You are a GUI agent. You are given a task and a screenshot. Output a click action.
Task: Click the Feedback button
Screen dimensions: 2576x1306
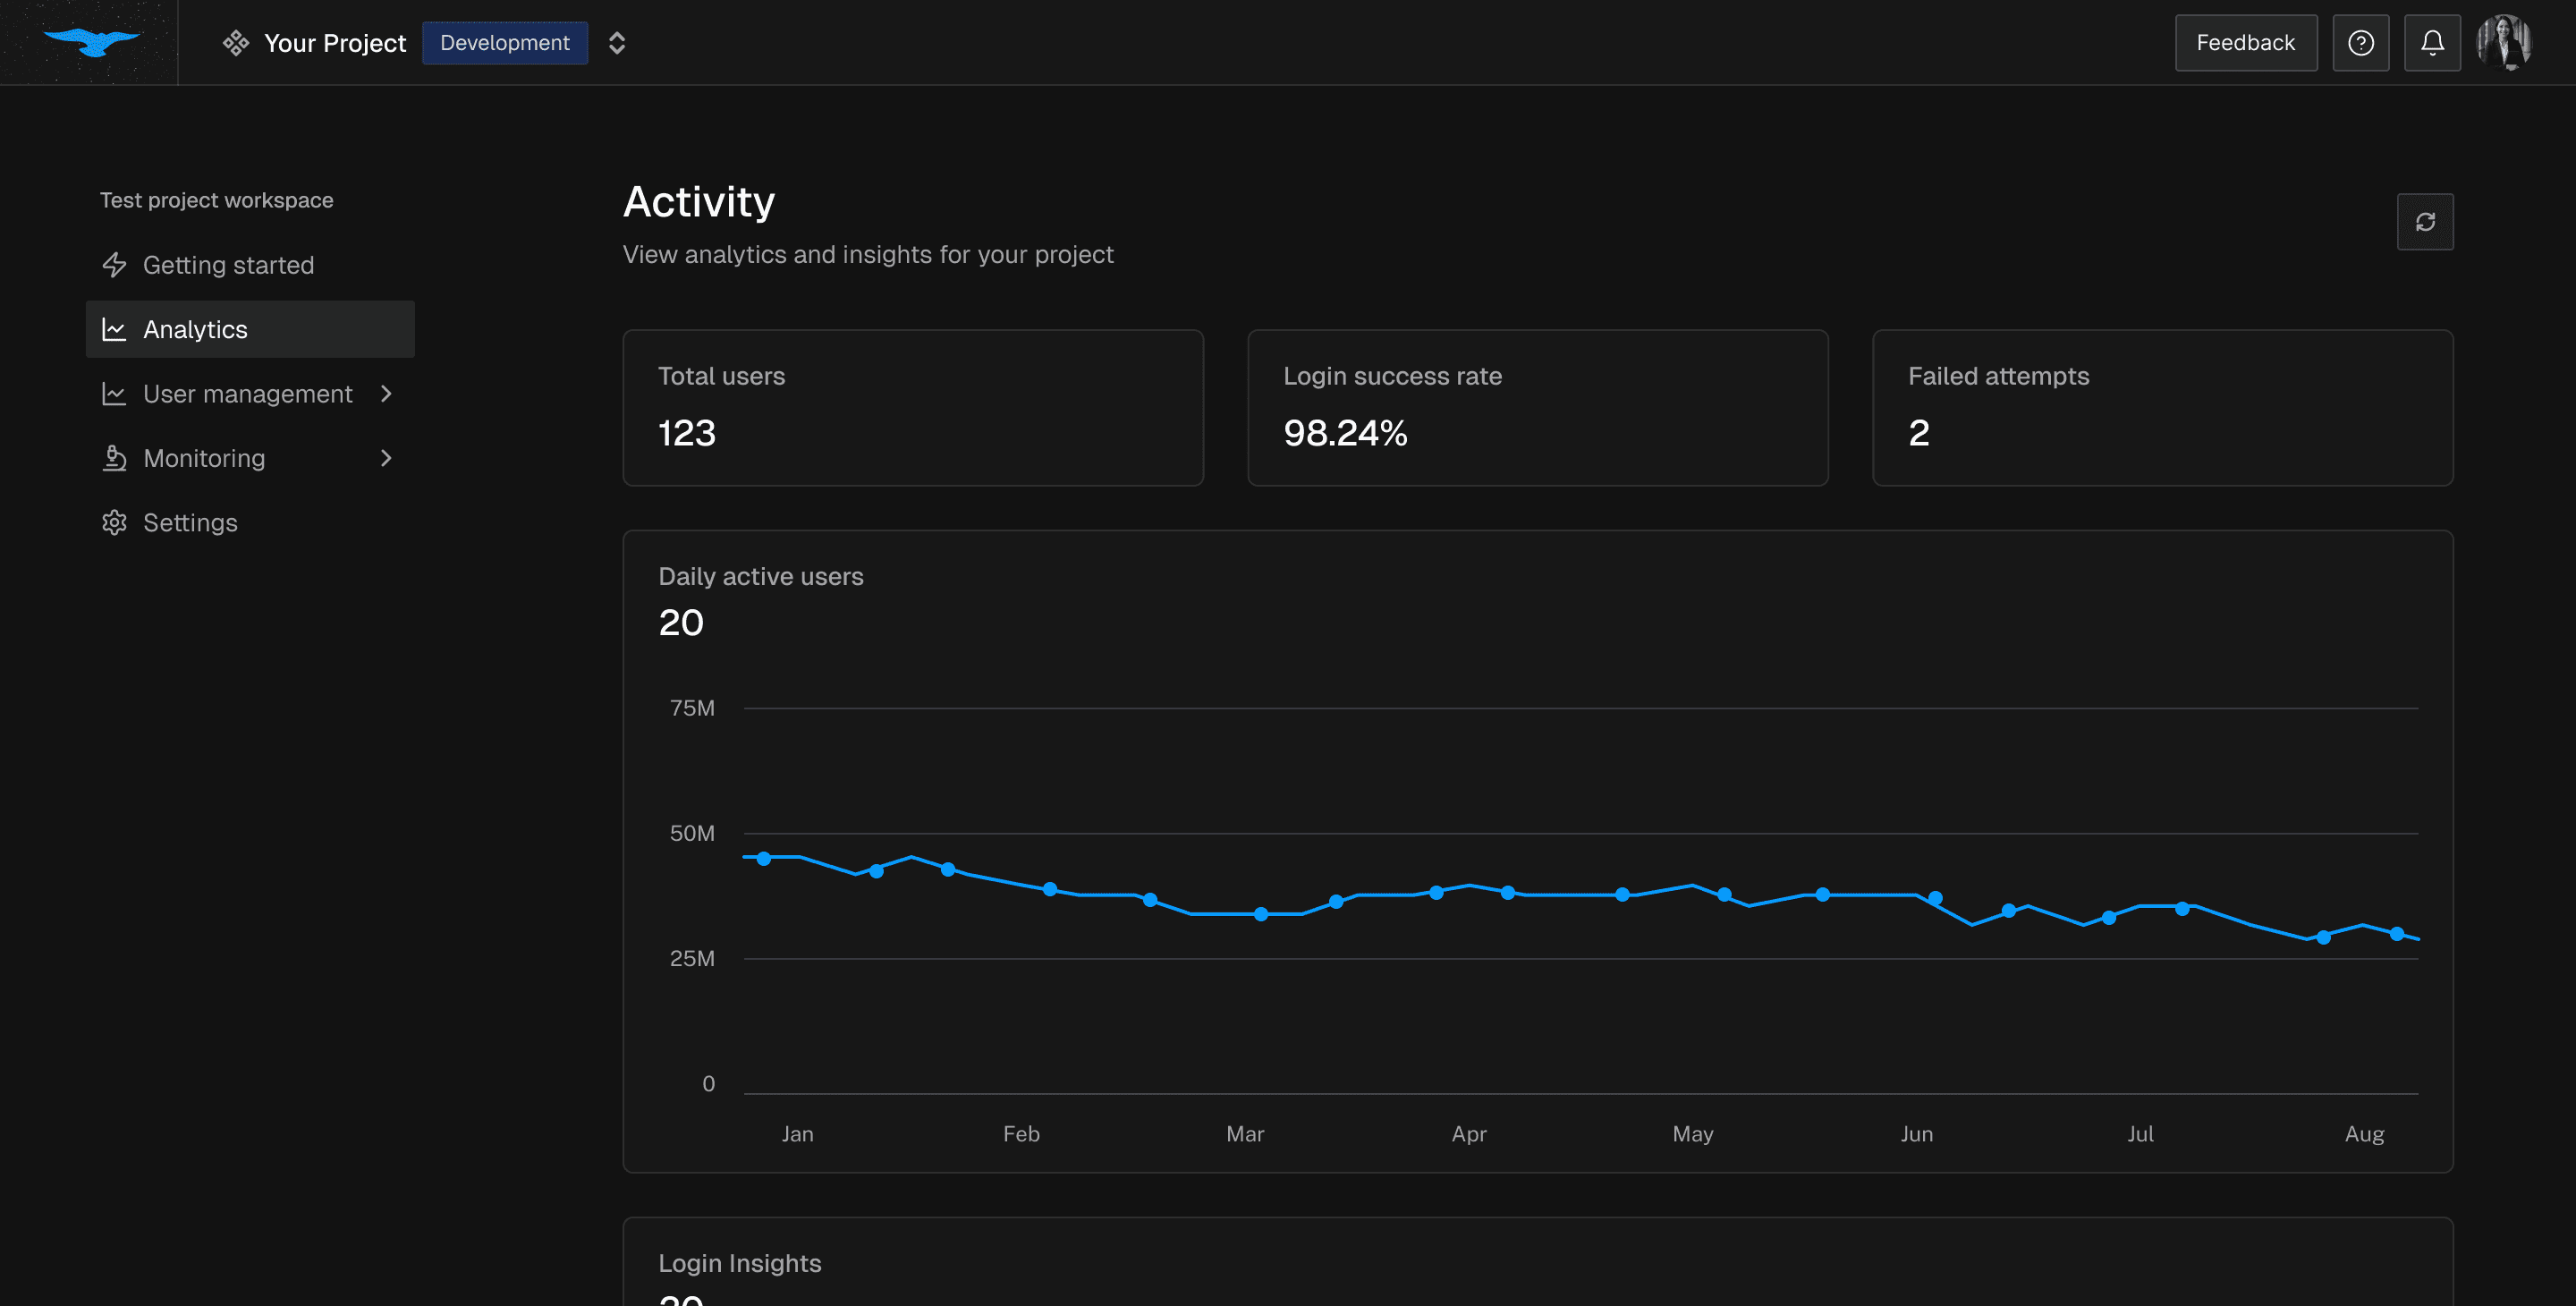(x=2245, y=43)
